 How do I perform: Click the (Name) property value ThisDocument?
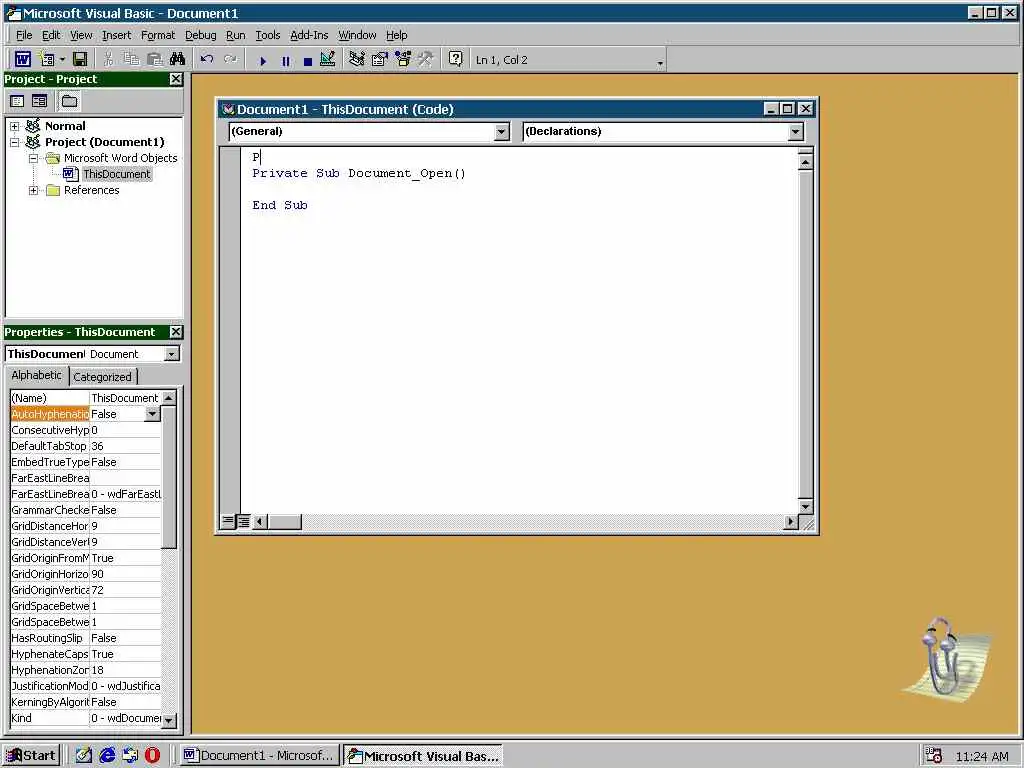[125, 398]
